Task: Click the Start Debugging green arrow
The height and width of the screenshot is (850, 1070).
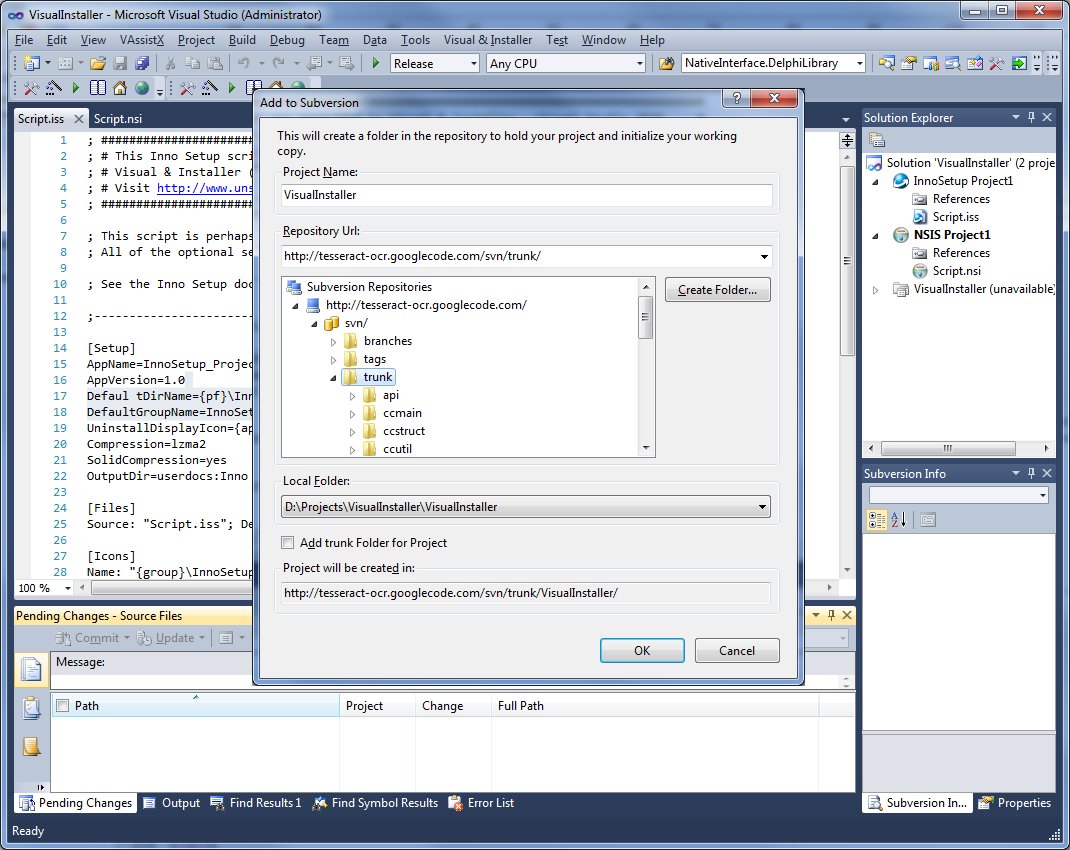Action: (375, 63)
